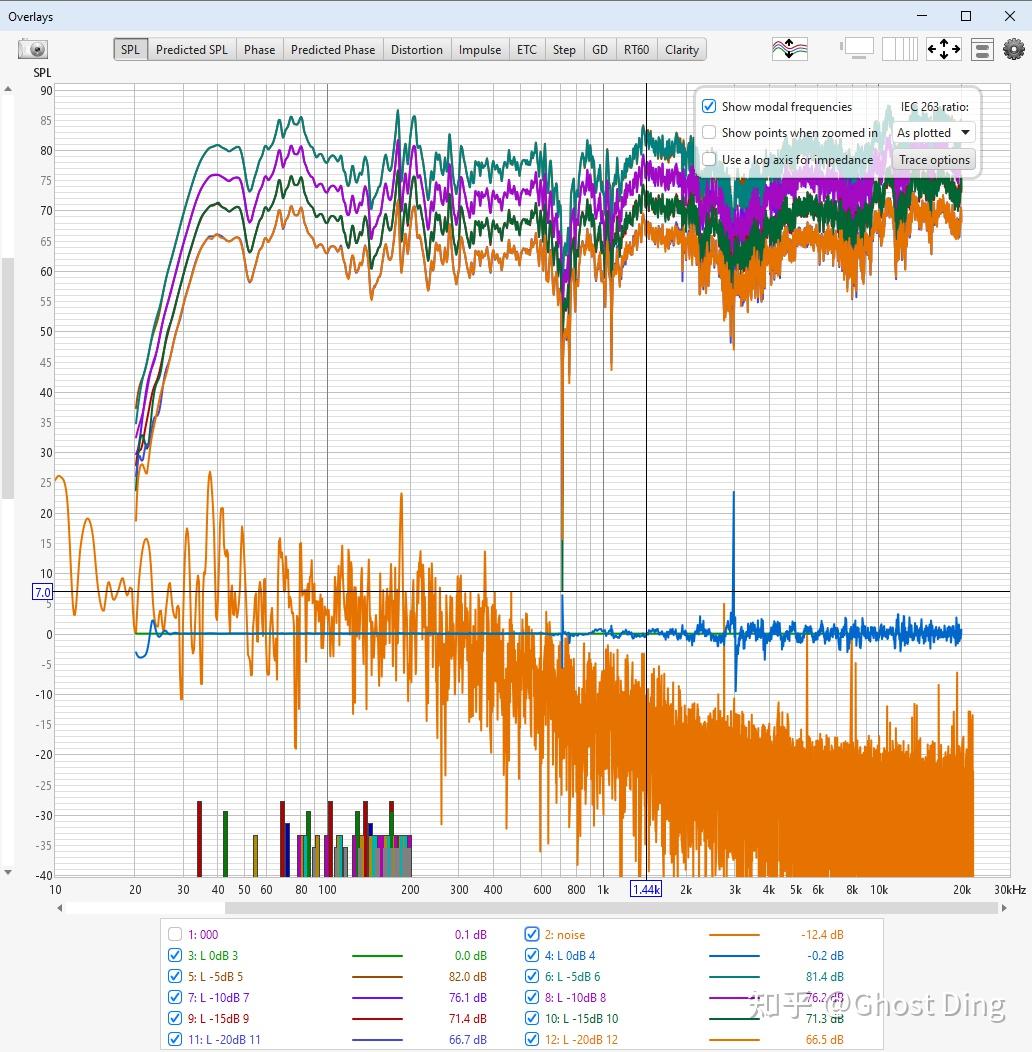Hide the 2: noise trace
This screenshot has width=1032, height=1052.
click(x=532, y=934)
